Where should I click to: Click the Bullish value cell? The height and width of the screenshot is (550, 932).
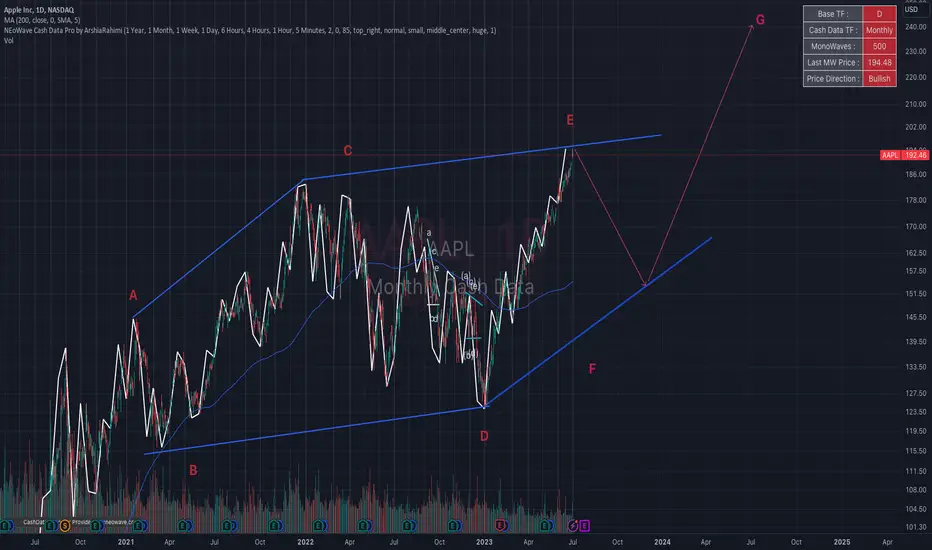click(x=880, y=78)
